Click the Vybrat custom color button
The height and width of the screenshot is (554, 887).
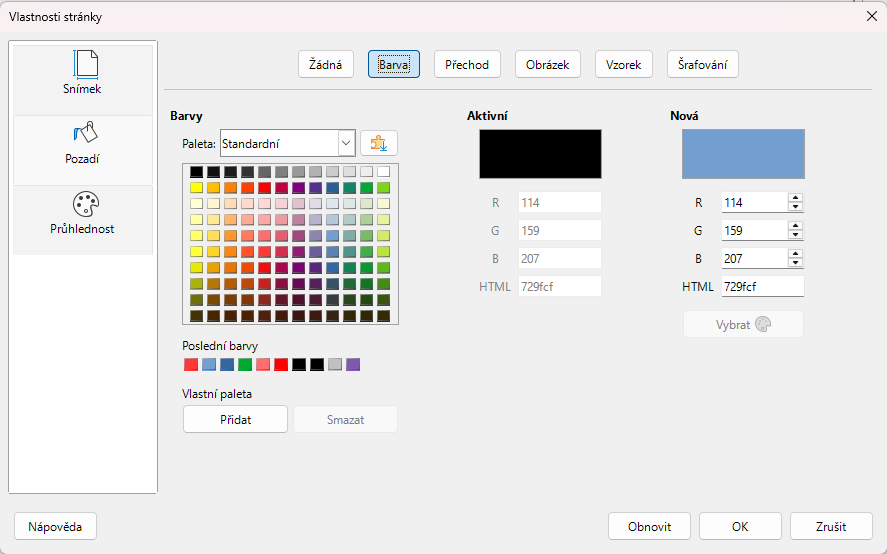pyautogui.click(x=743, y=324)
